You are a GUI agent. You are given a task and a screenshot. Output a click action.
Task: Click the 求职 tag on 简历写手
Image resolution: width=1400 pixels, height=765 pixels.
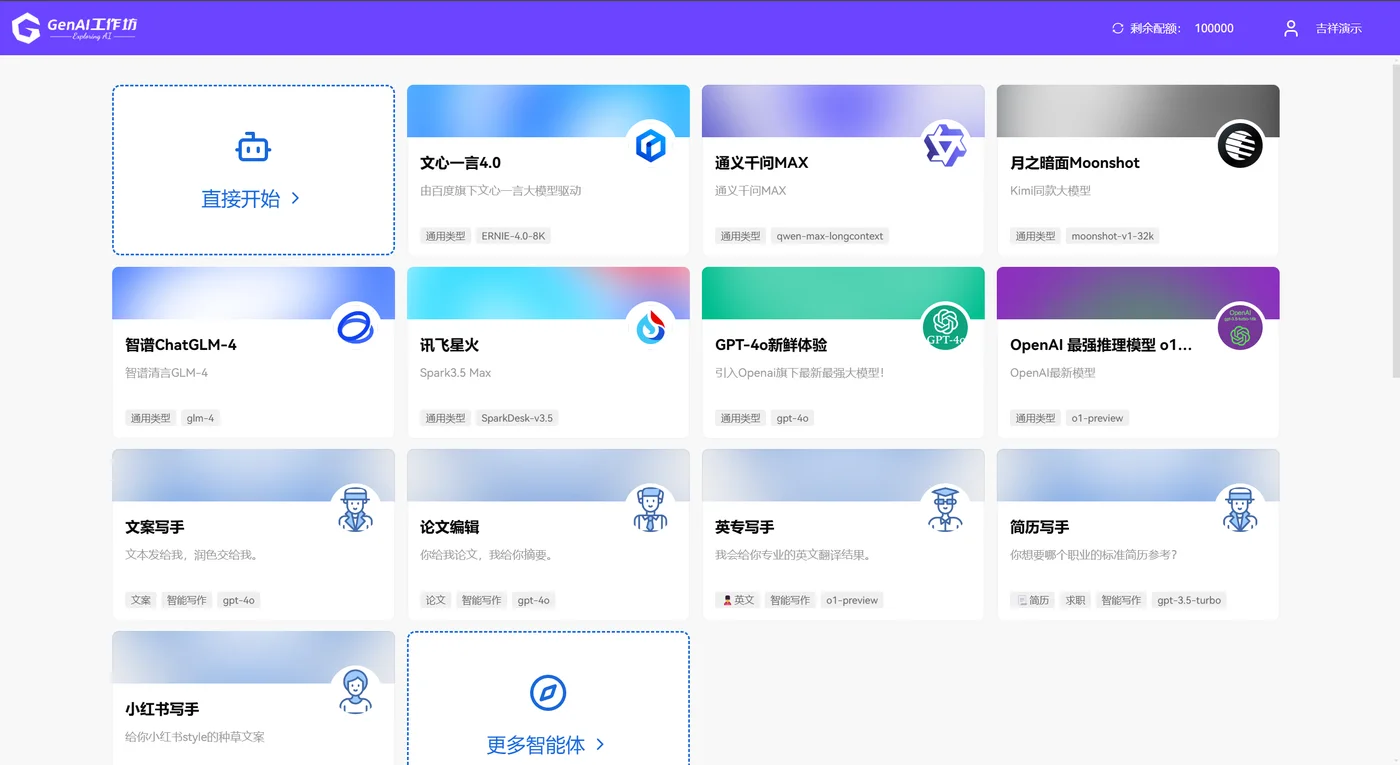point(1075,600)
